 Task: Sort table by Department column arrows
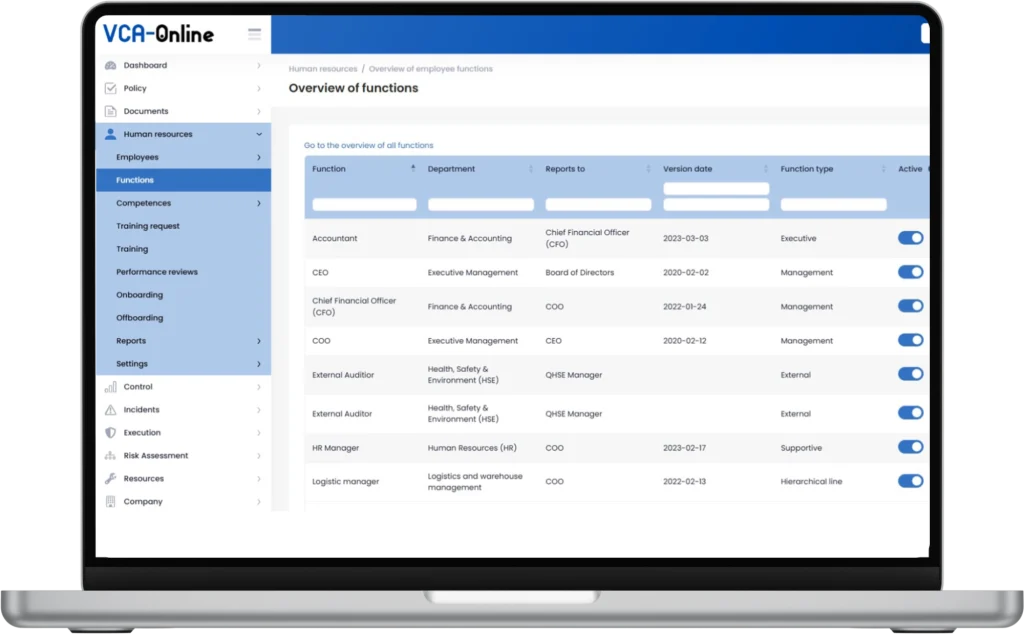(x=531, y=169)
